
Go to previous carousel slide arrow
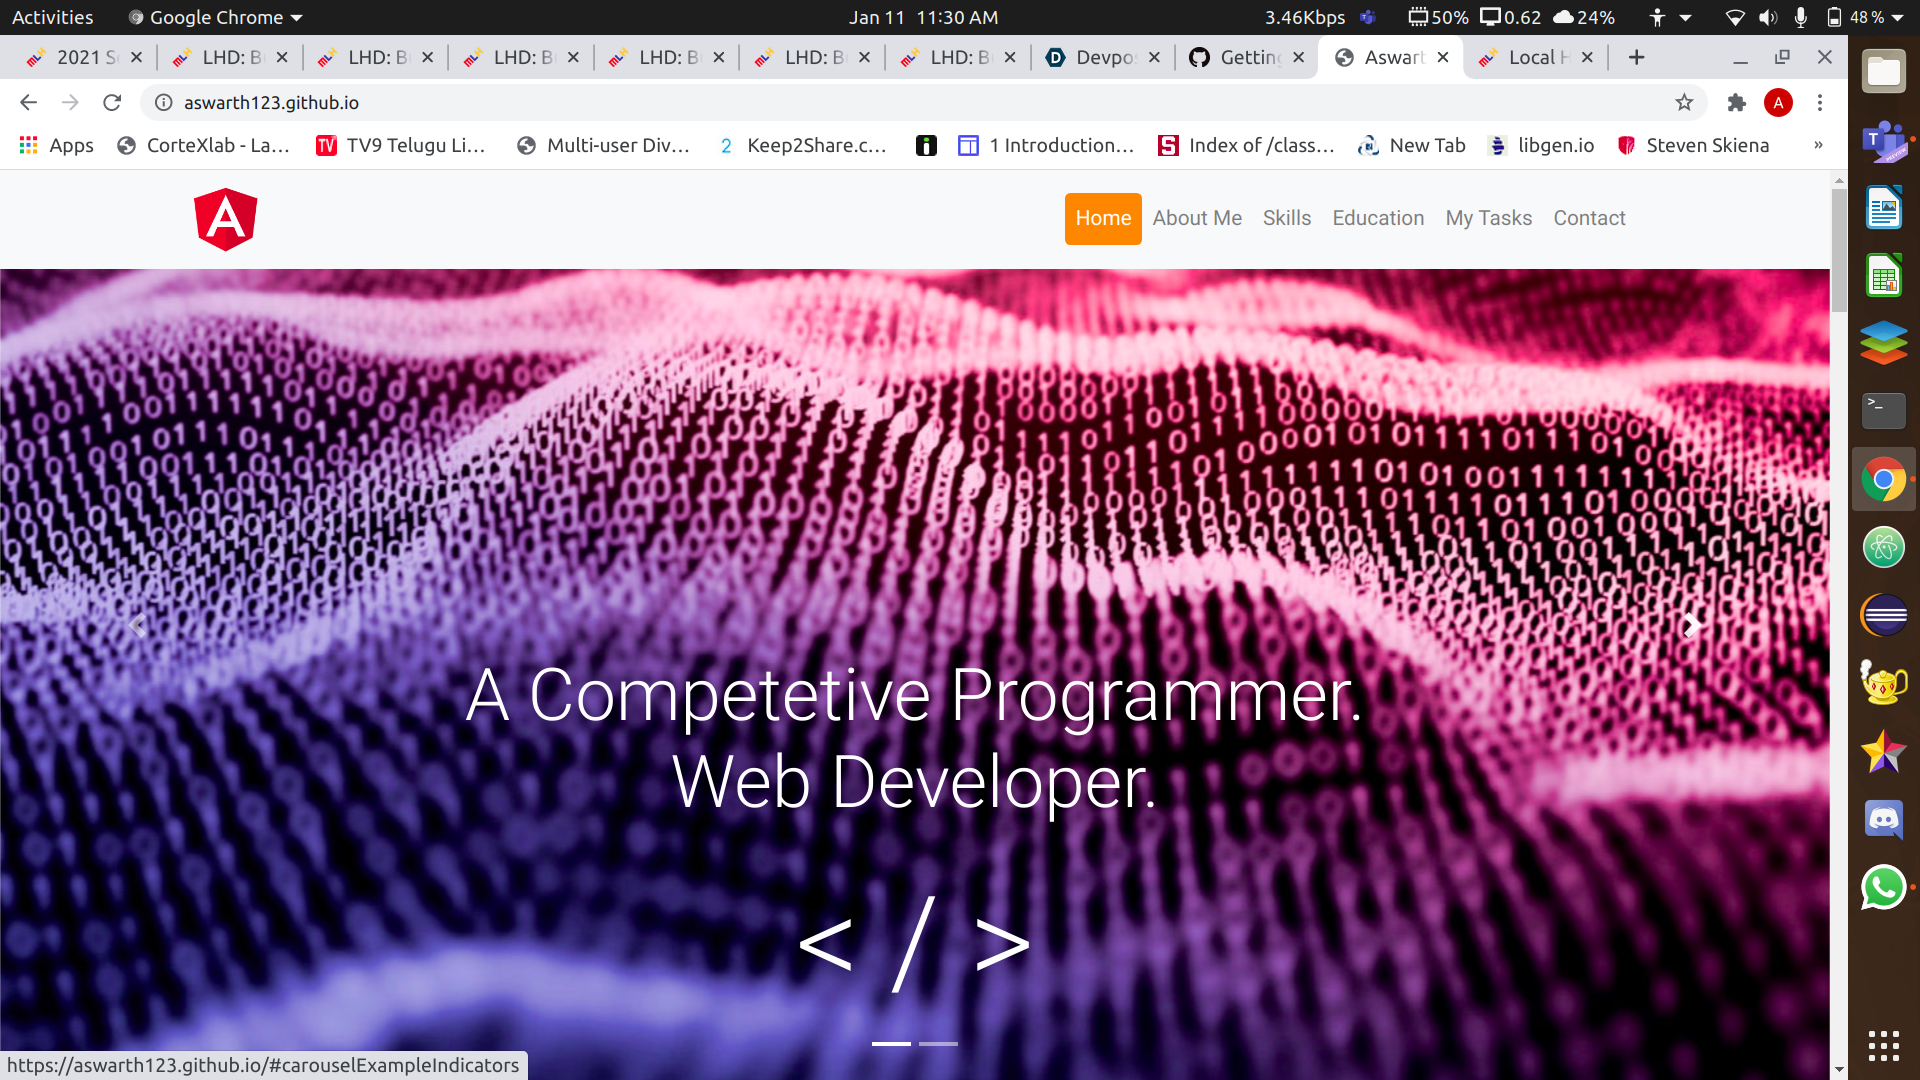137,626
